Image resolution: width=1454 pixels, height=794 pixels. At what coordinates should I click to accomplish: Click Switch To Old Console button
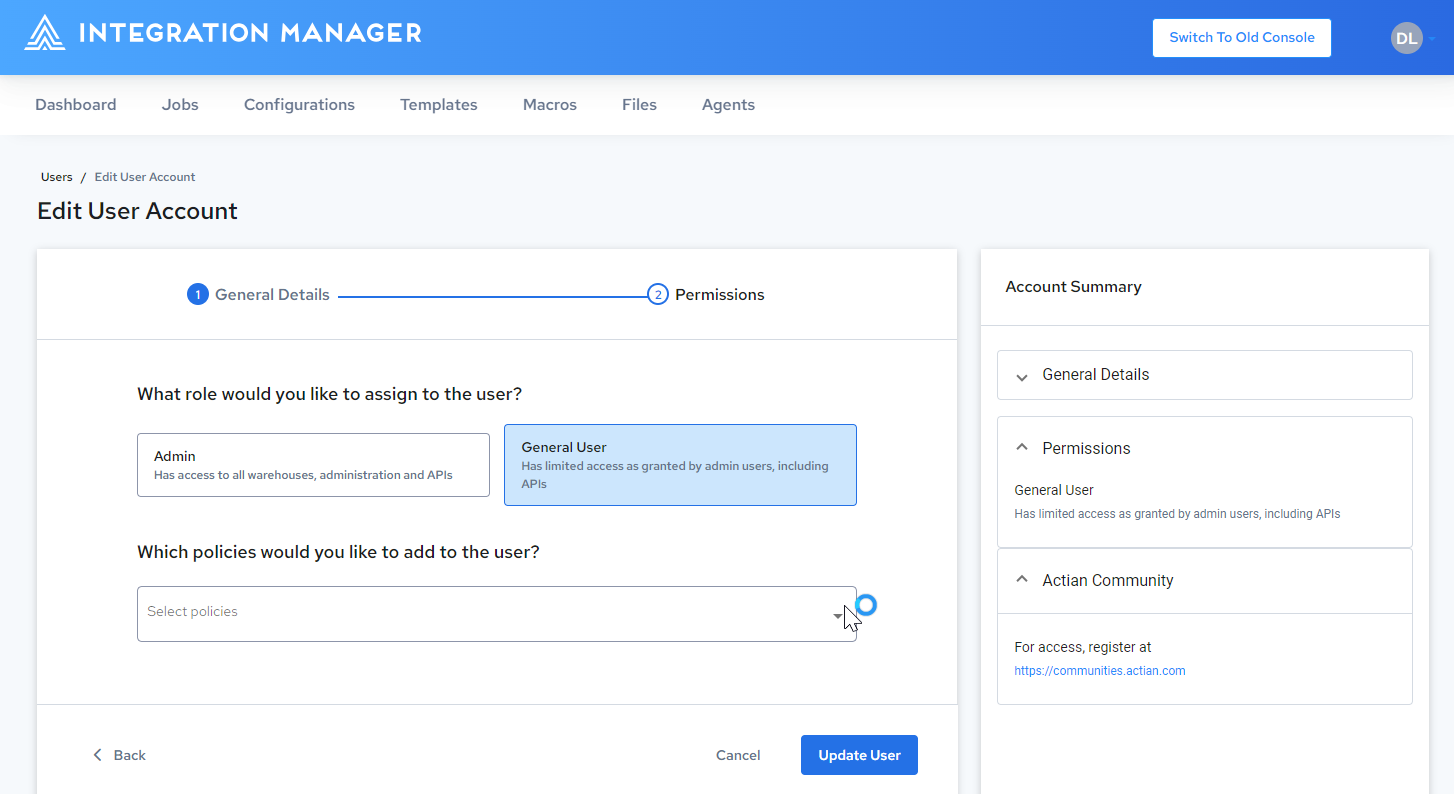(x=1242, y=38)
